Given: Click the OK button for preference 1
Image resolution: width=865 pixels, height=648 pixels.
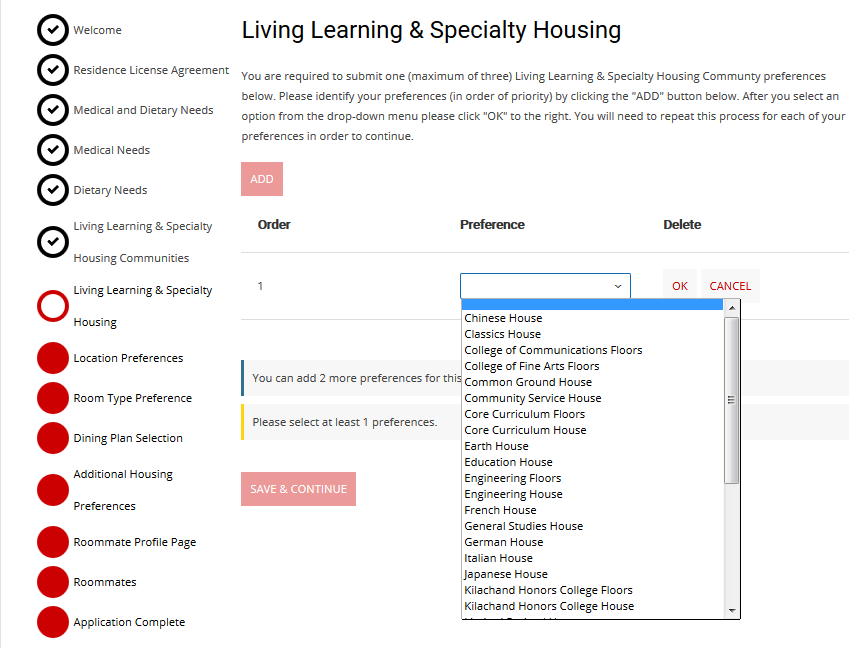Looking at the screenshot, I should 680,286.
